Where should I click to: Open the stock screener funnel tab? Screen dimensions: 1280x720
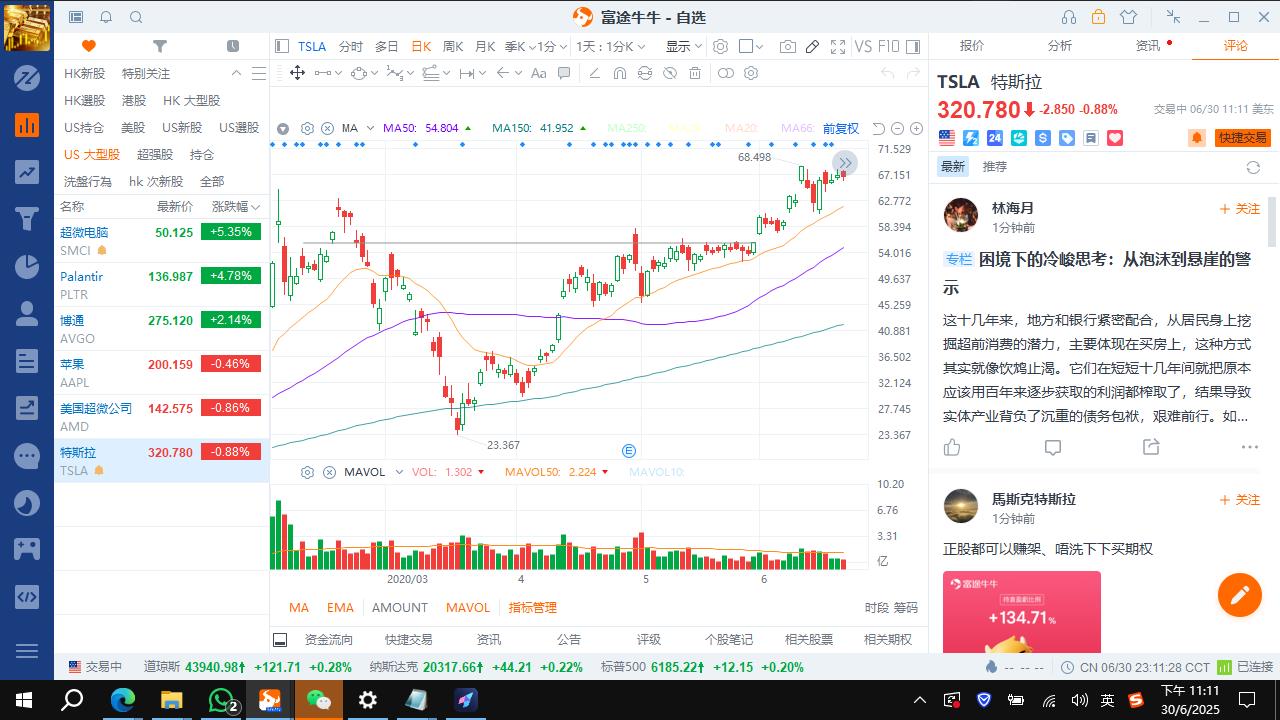pos(160,46)
